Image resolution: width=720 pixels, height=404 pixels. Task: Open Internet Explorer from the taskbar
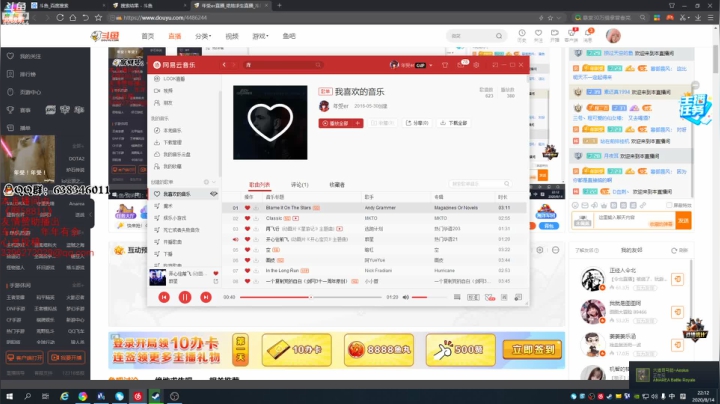pos(64,396)
